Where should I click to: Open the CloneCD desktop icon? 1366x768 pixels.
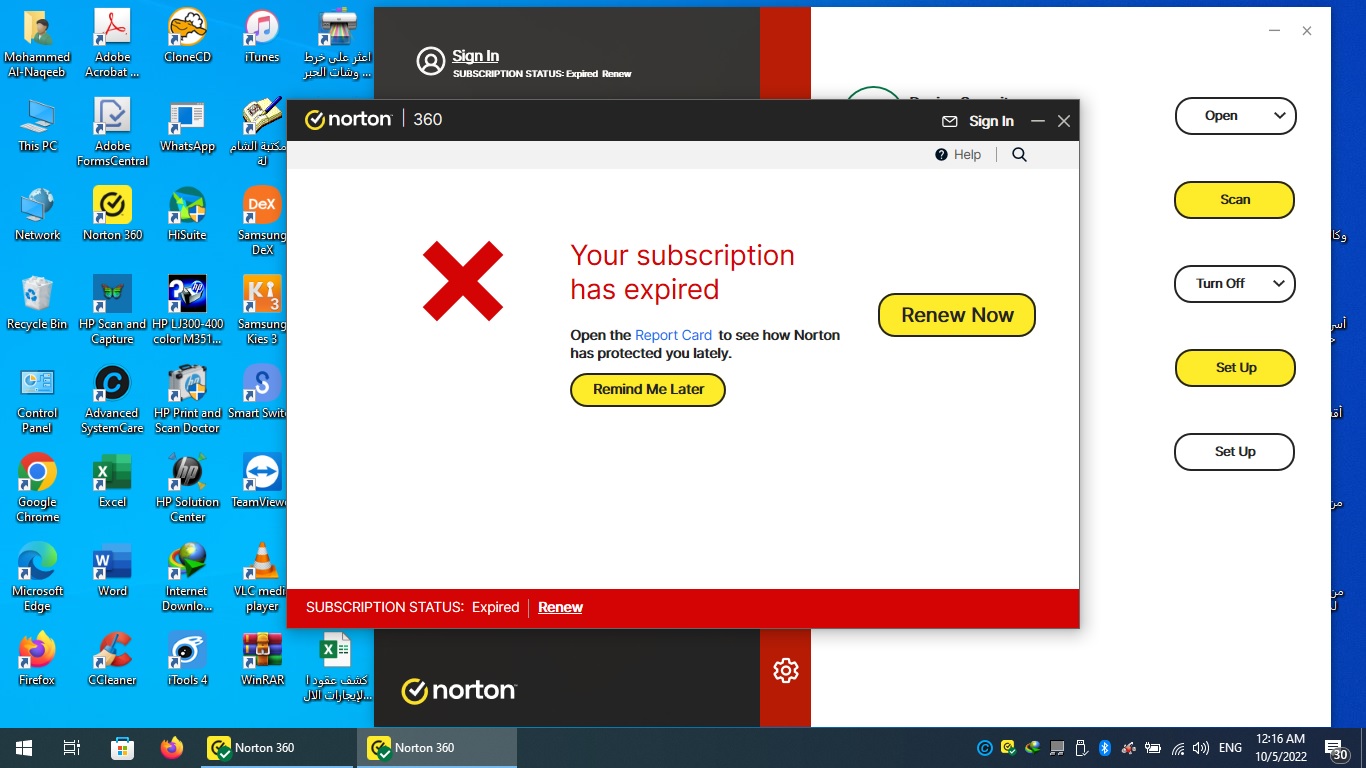187,35
